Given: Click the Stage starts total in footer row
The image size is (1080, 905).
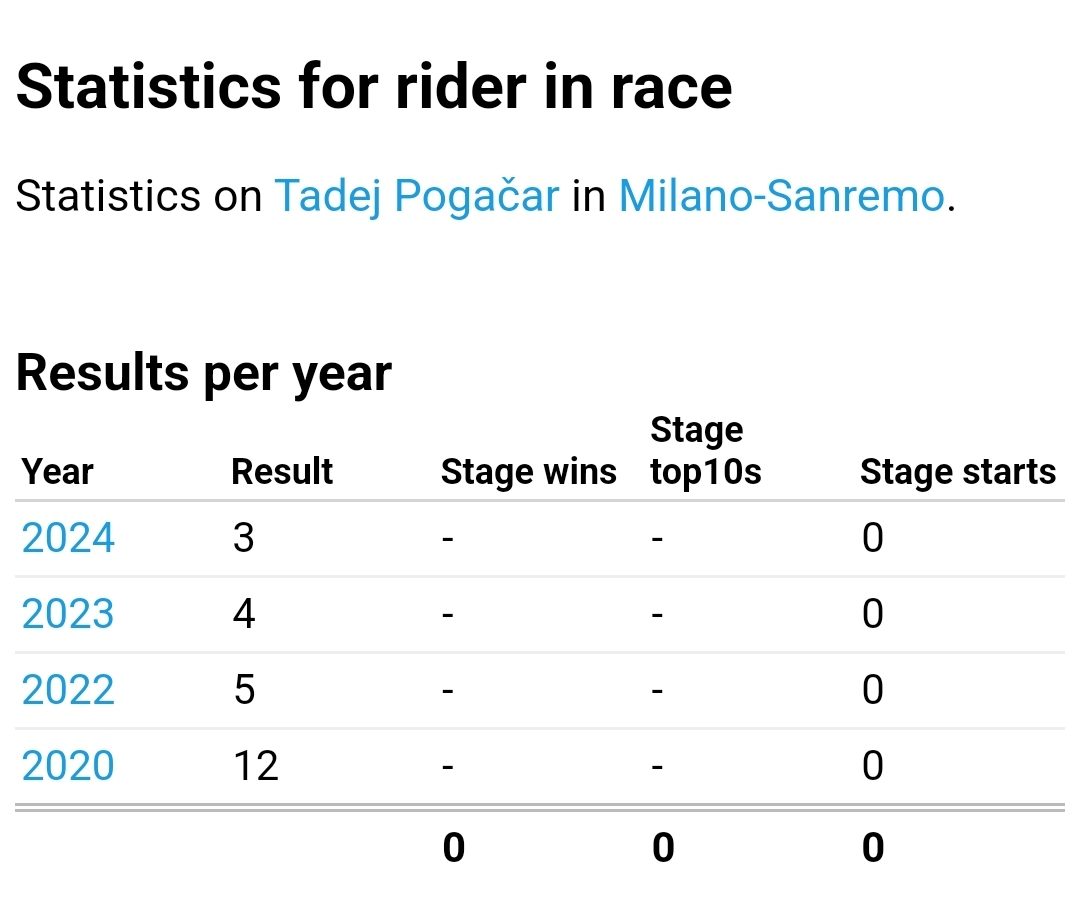Looking at the screenshot, I should pyautogui.click(x=873, y=848).
